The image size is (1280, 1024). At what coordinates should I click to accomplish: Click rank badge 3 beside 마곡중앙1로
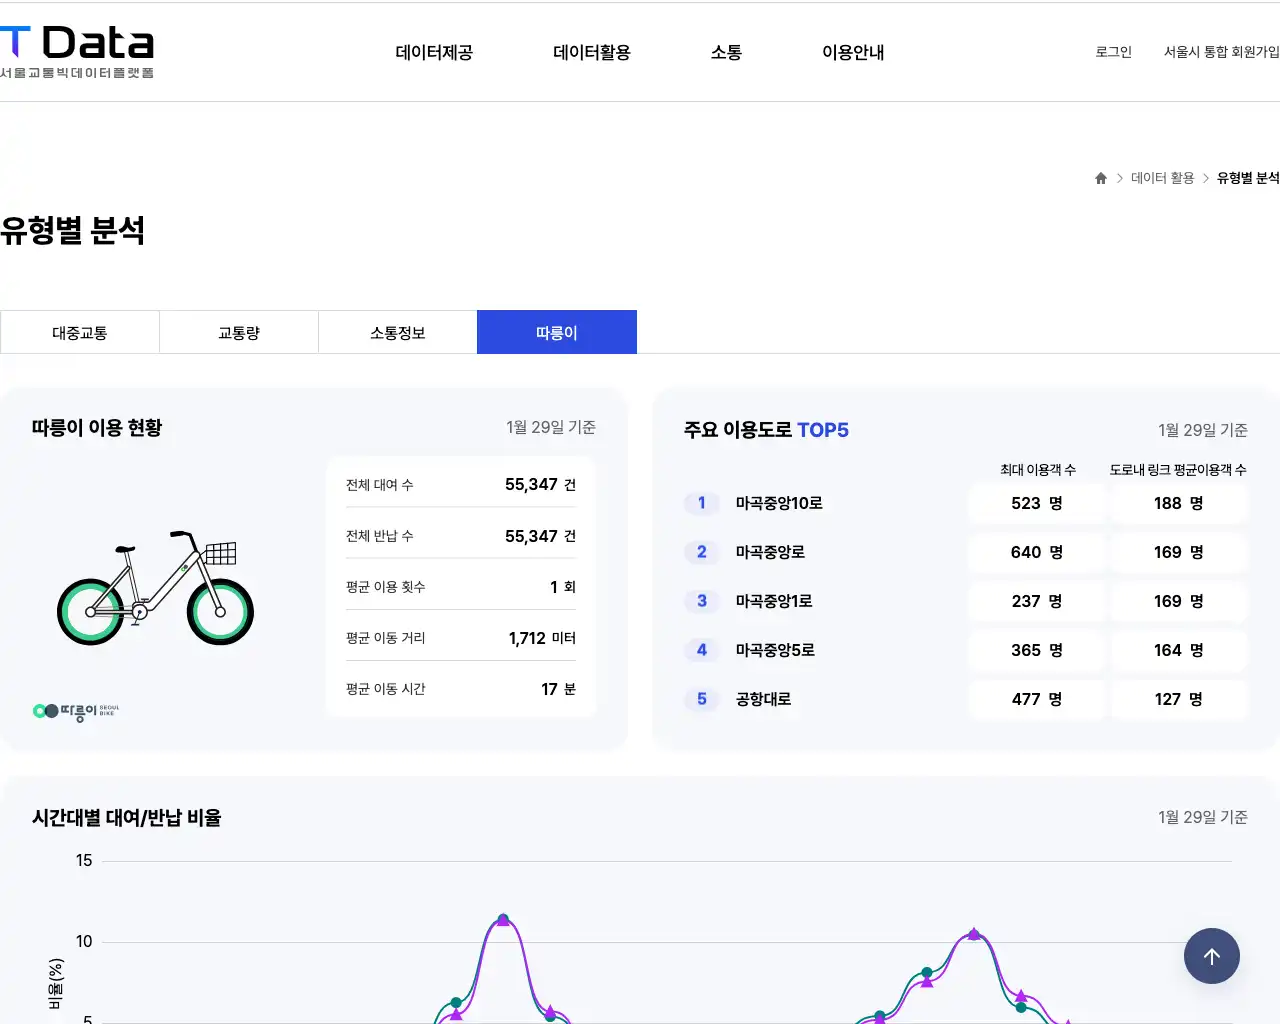click(x=701, y=601)
